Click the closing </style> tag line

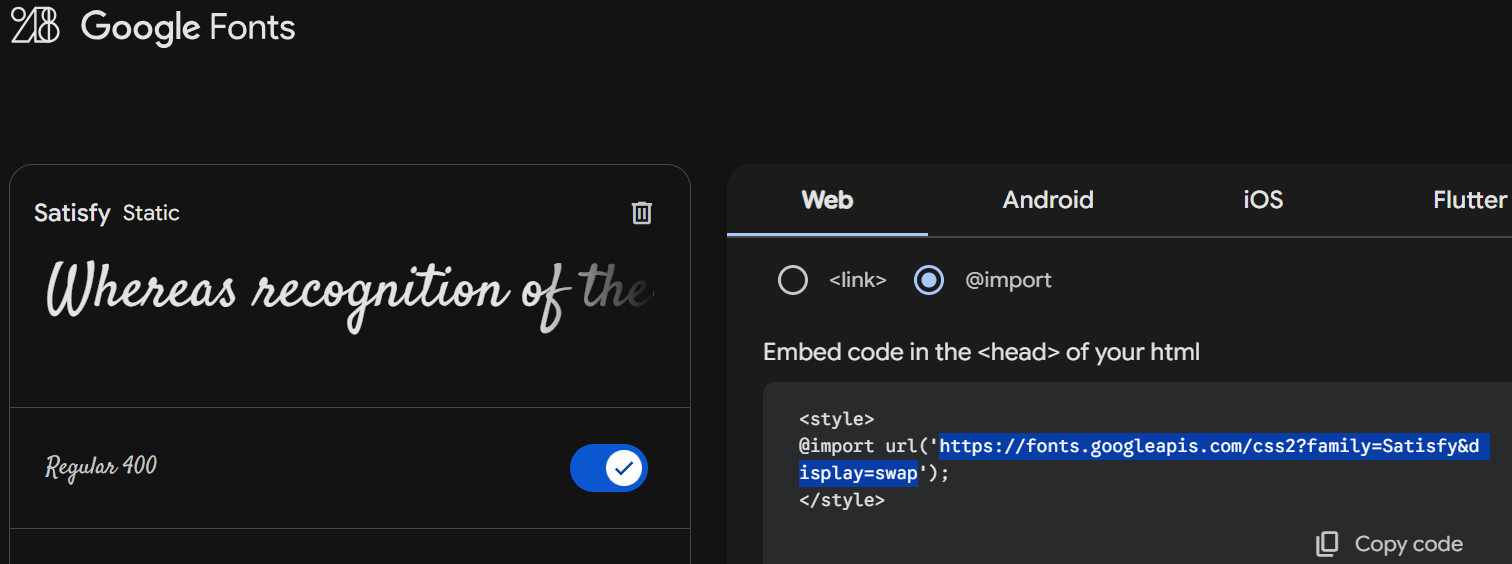842,499
